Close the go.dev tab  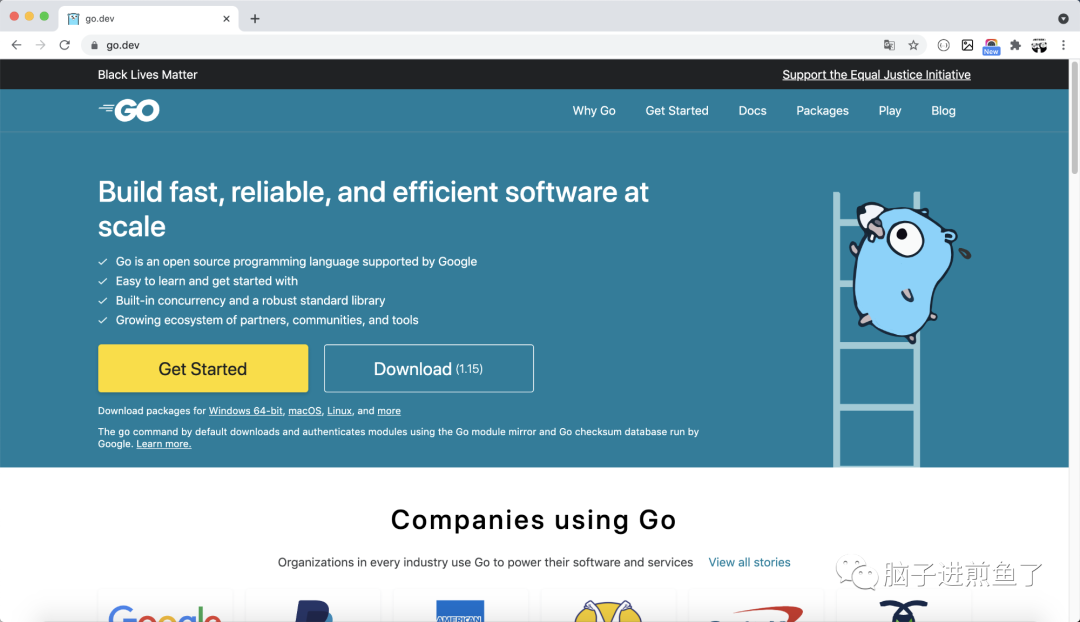click(x=227, y=19)
